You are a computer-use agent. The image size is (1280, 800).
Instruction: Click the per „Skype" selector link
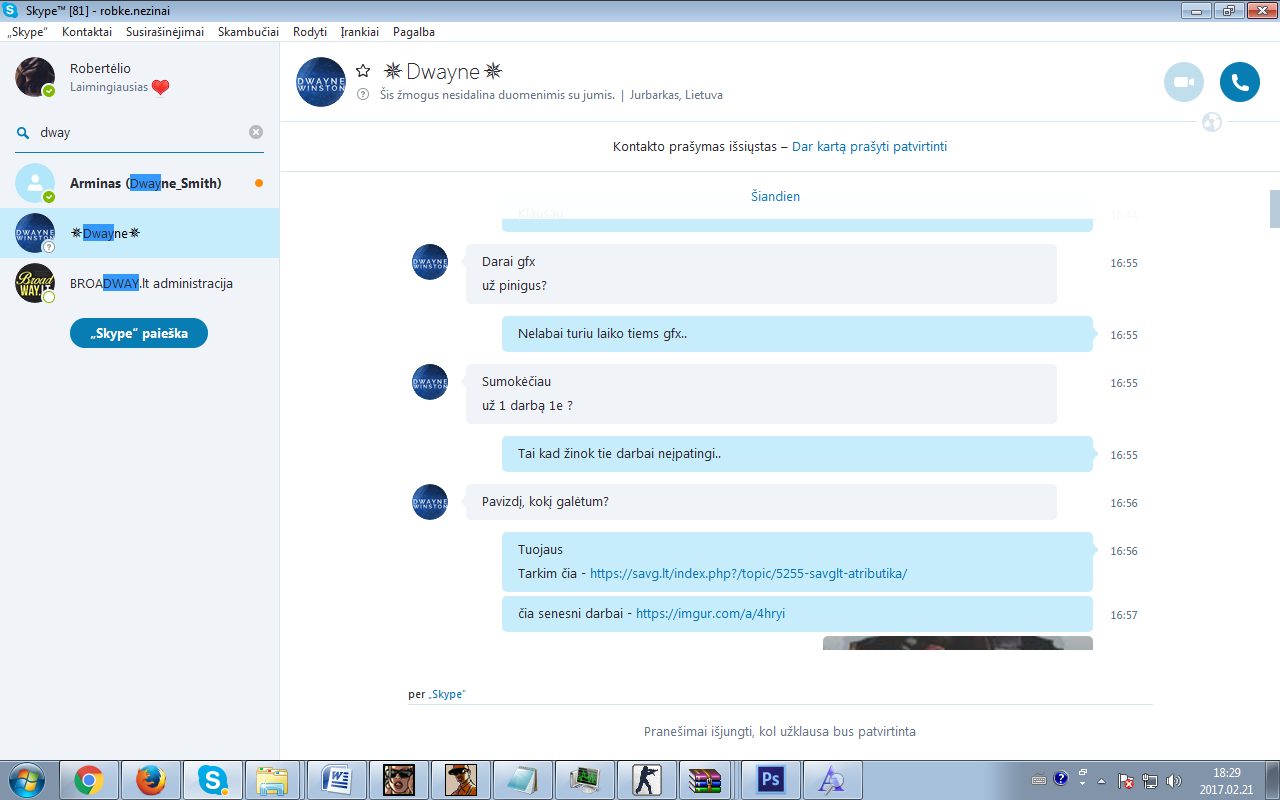(447, 694)
